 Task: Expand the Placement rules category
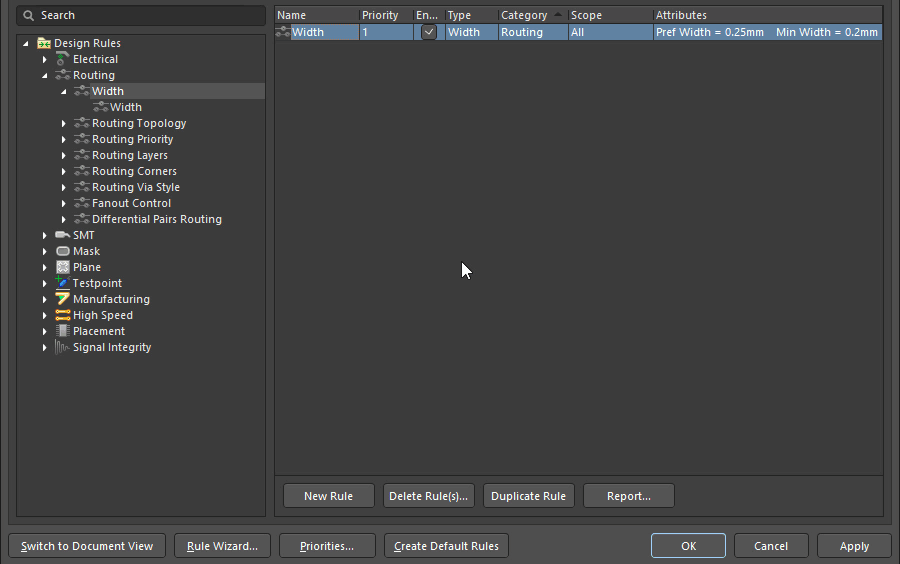point(45,331)
